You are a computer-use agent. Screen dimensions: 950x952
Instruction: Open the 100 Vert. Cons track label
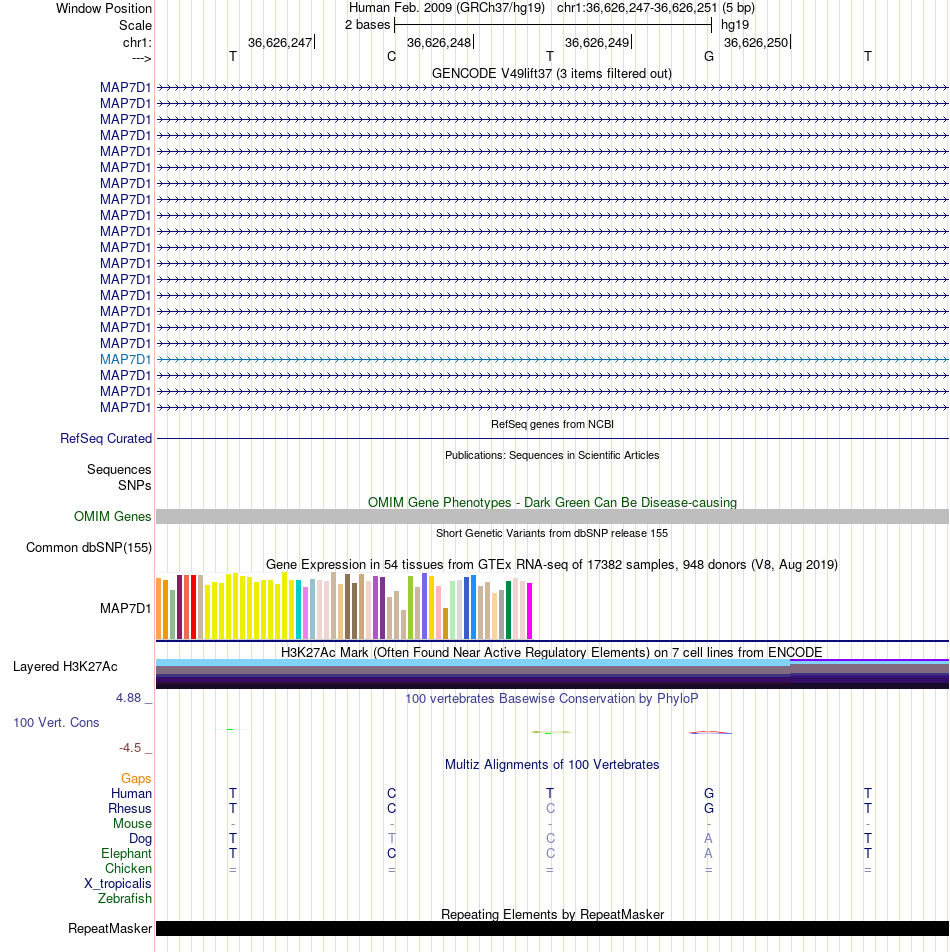click(x=56, y=722)
